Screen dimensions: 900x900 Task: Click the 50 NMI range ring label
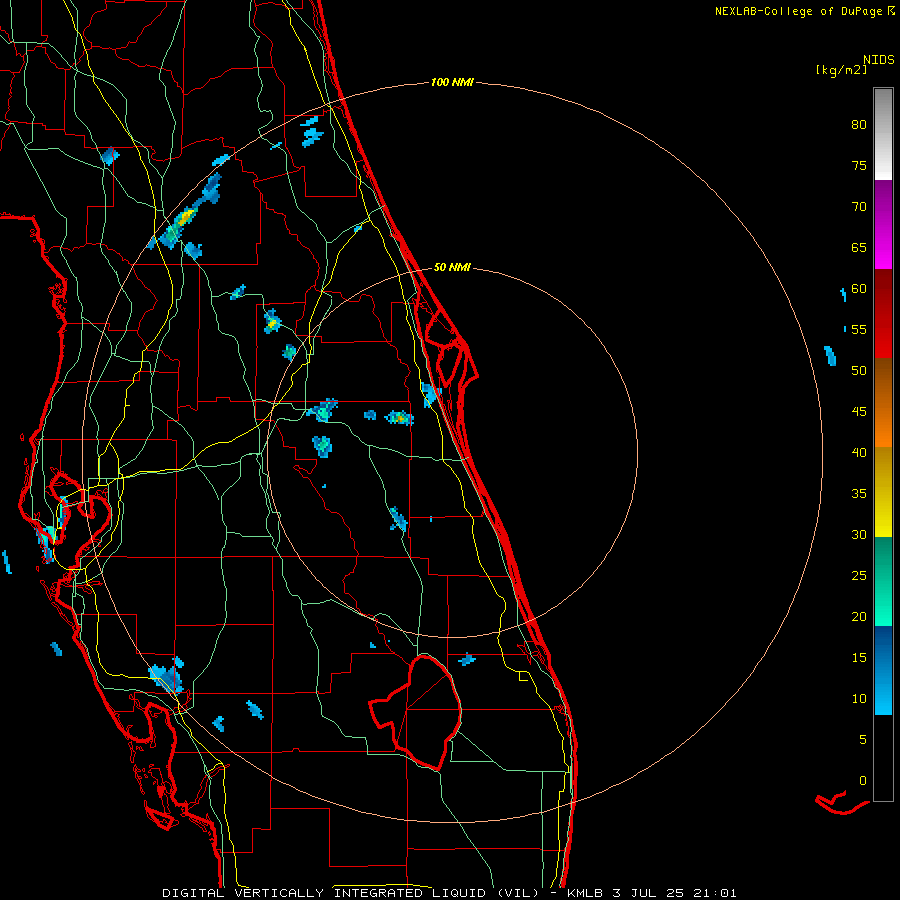click(x=452, y=267)
